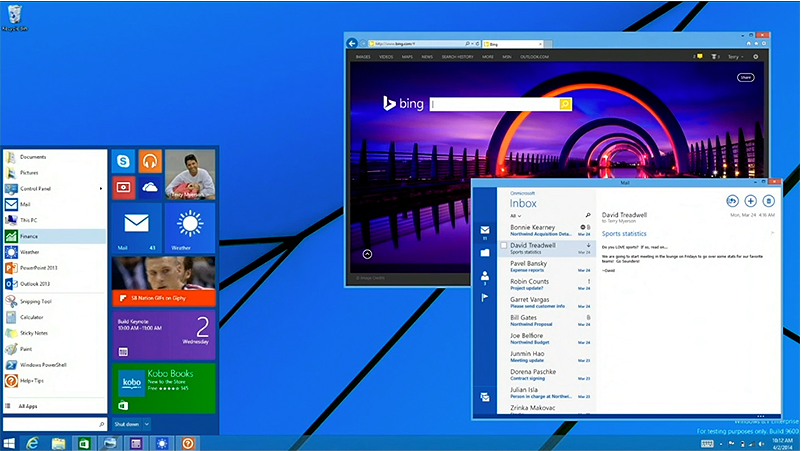Click the IMAGES tab on Bing
Image resolution: width=801 pixels, height=451 pixels.
(x=363, y=57)
